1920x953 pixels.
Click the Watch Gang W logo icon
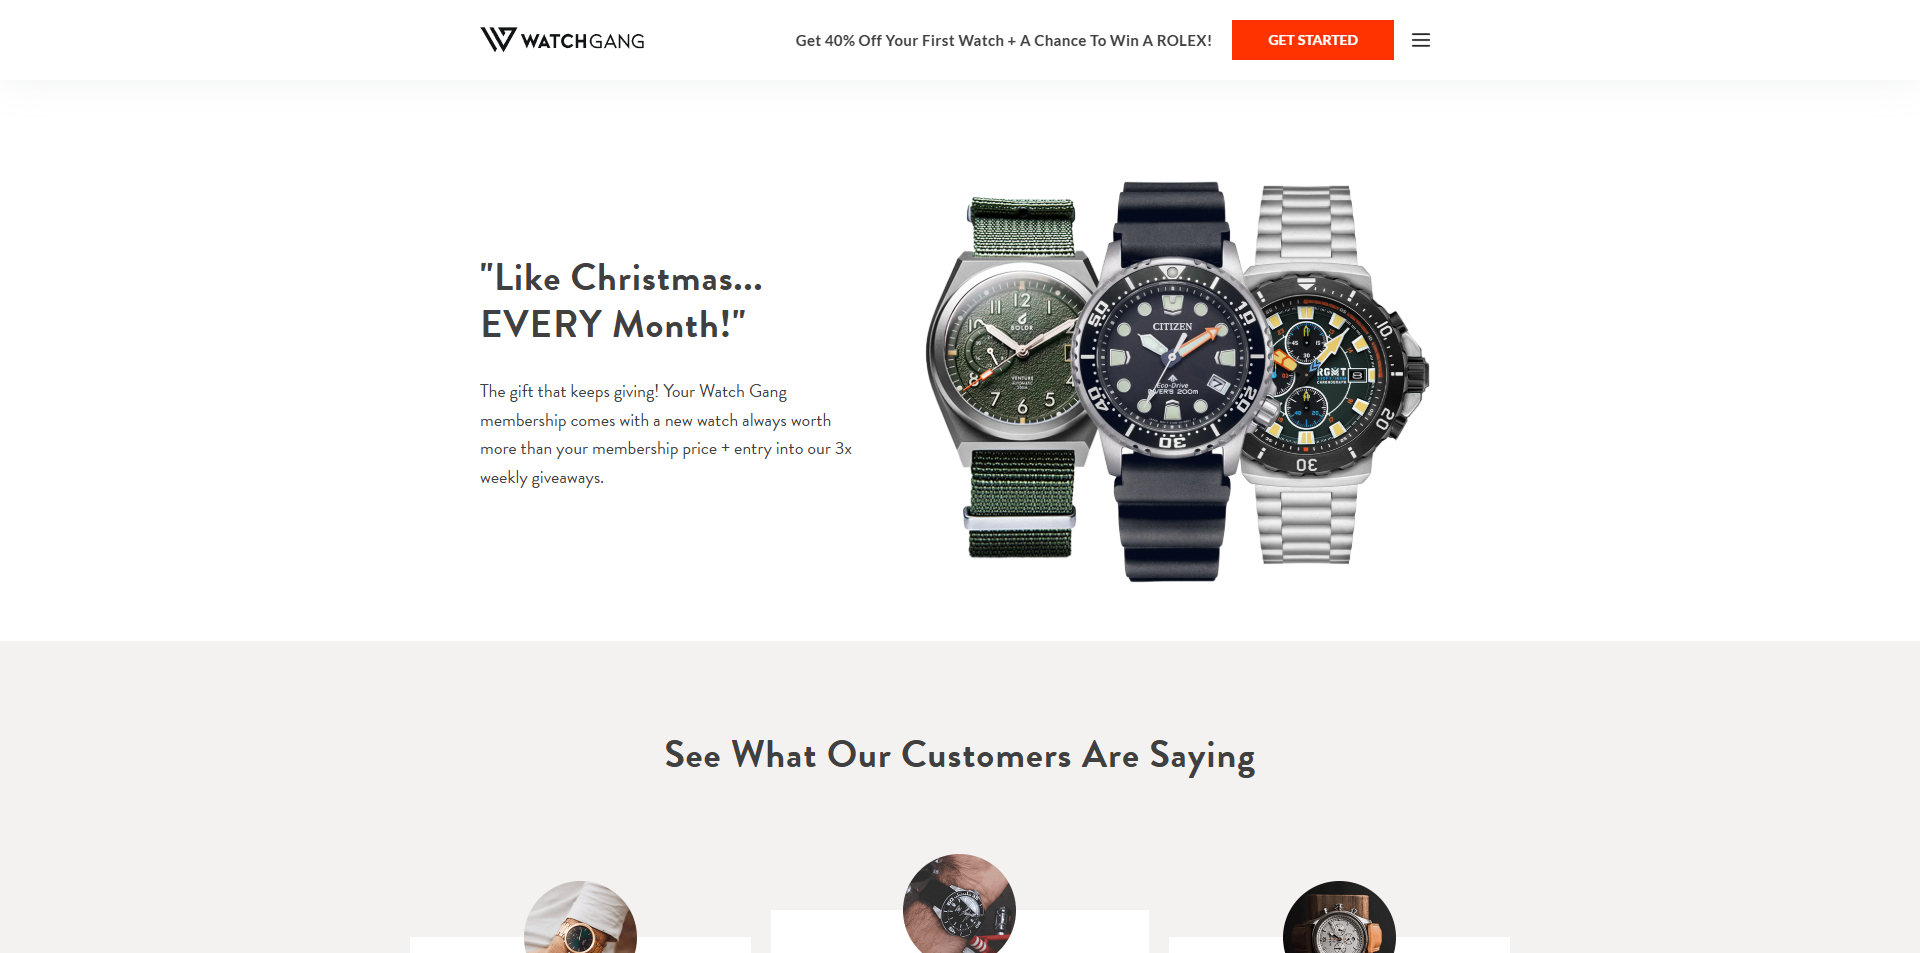498,39
